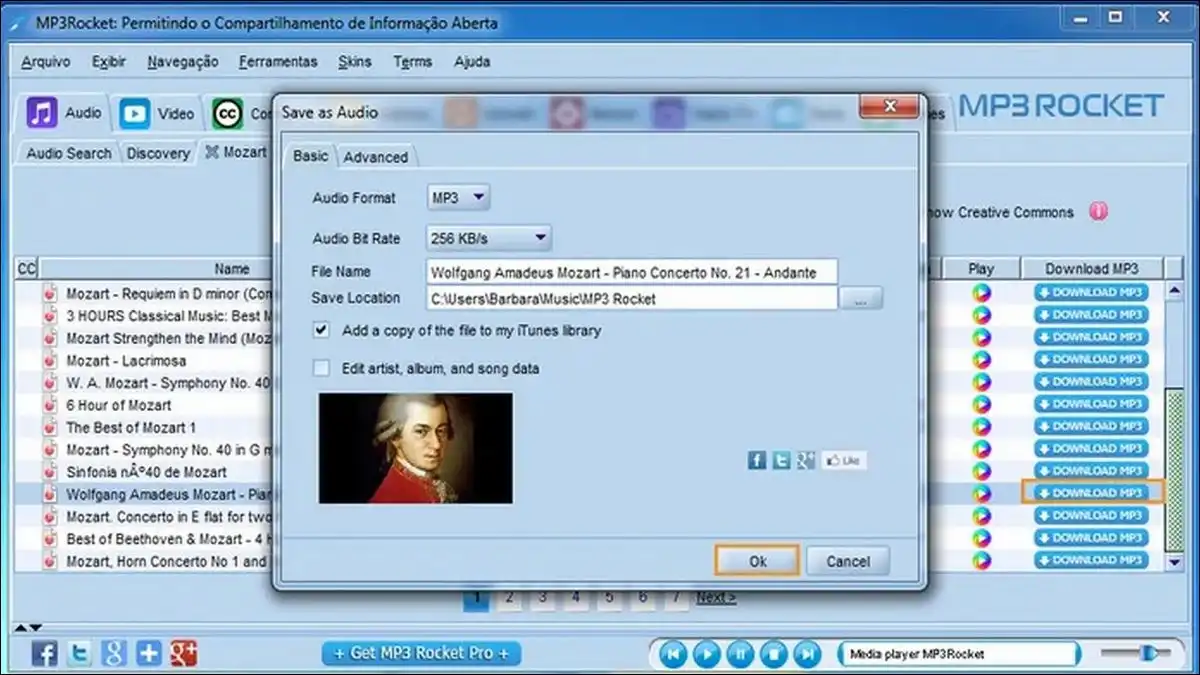Open the Ajuda menu
The width and height of the screenshot is (1200, 675).
coord(472,61)
